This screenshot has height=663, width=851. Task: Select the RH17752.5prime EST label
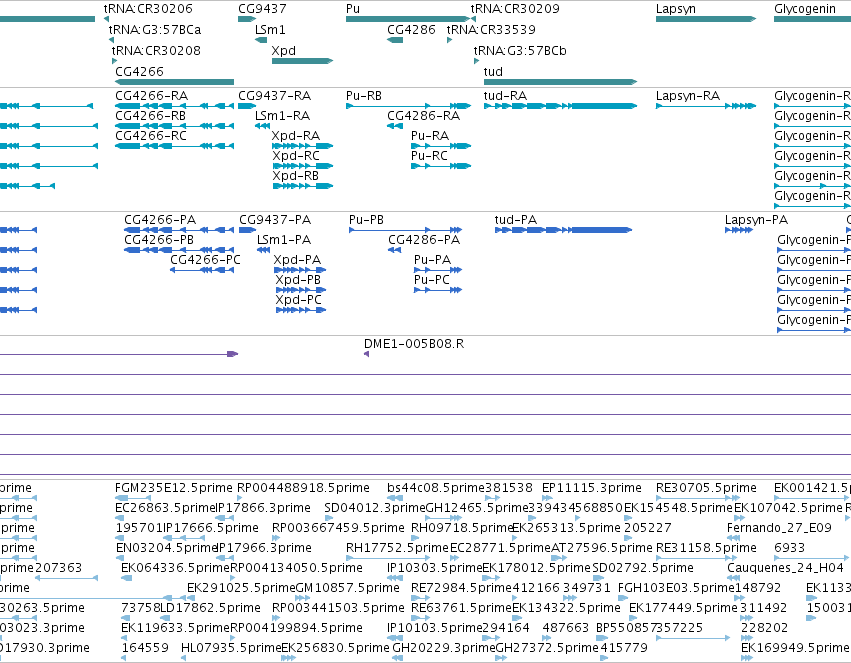(397, 548)
